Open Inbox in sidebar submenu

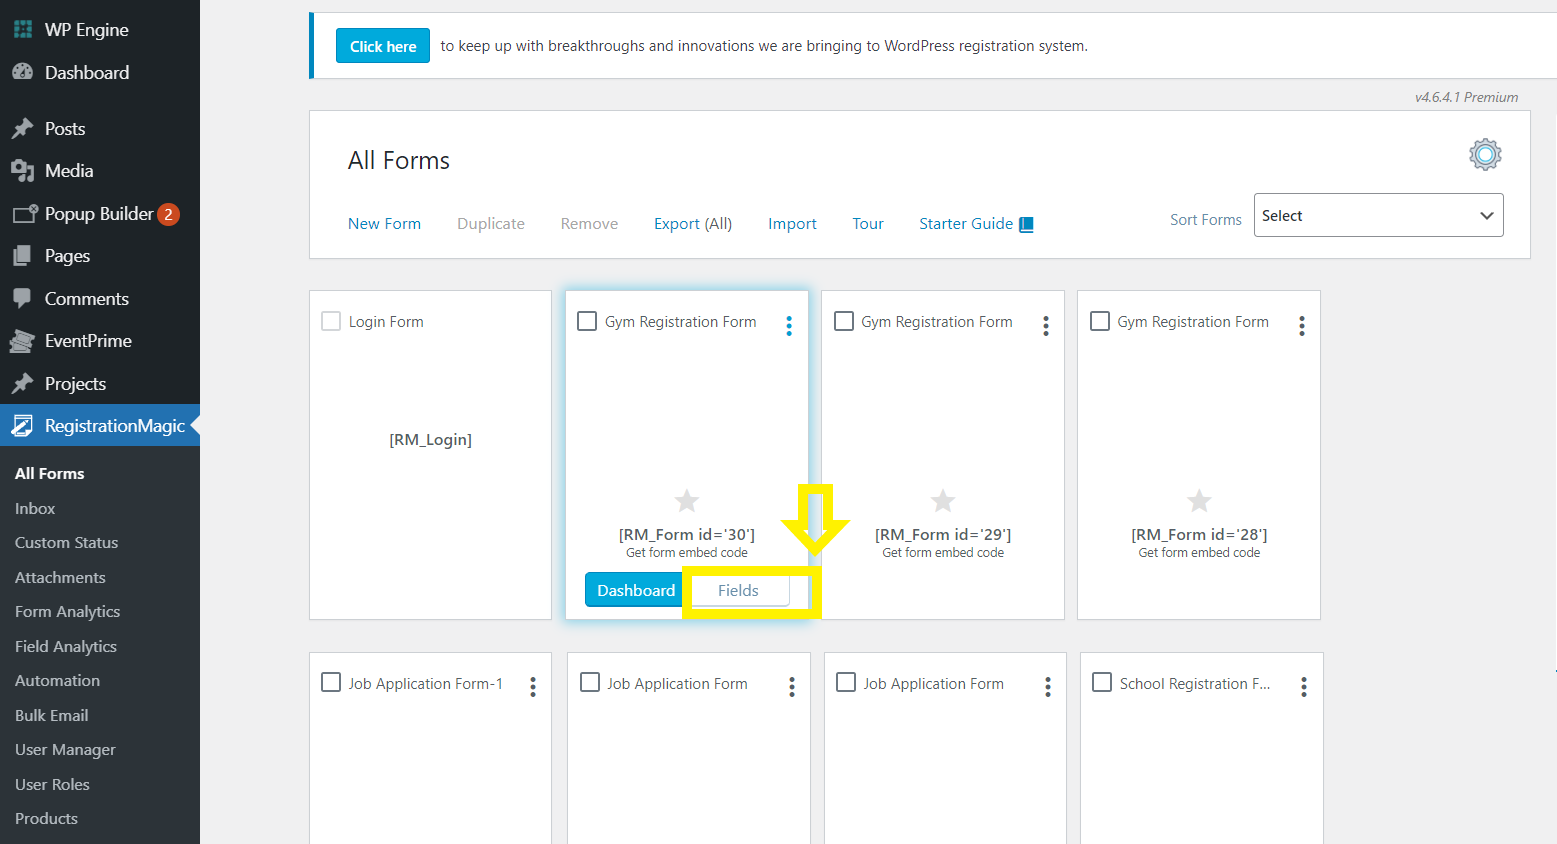pyautogui.click(x=35, y=509)
